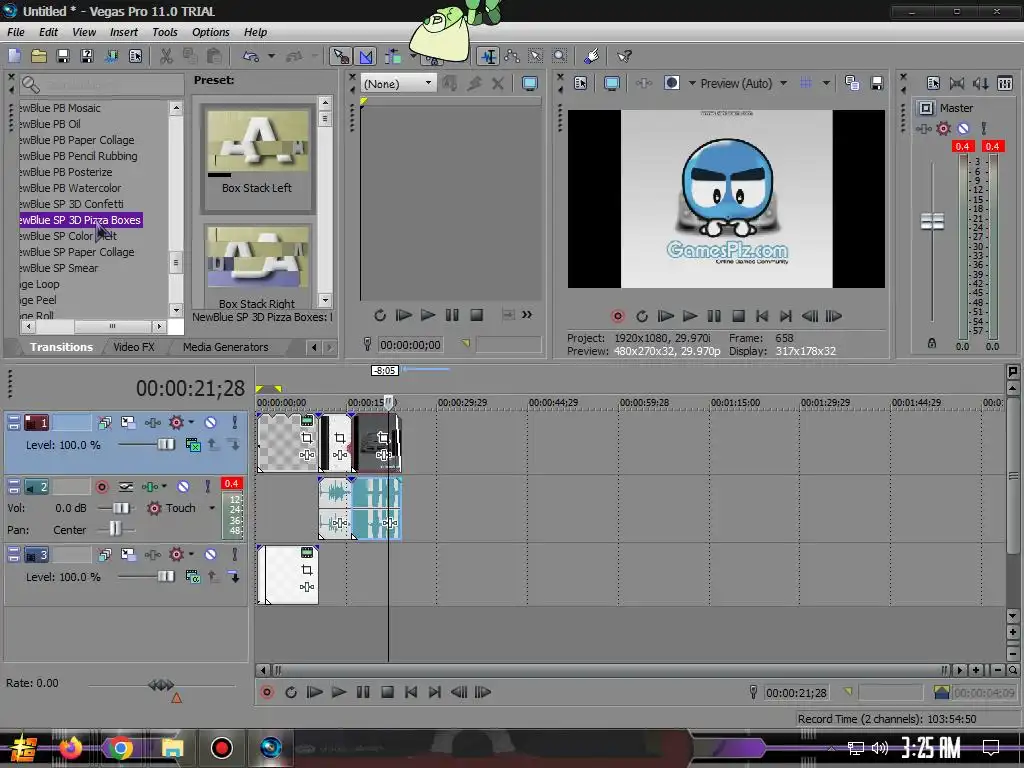Open Video FX on the preview window
1024x768 pixels.
pyautogui.click(x=644, y=83)
